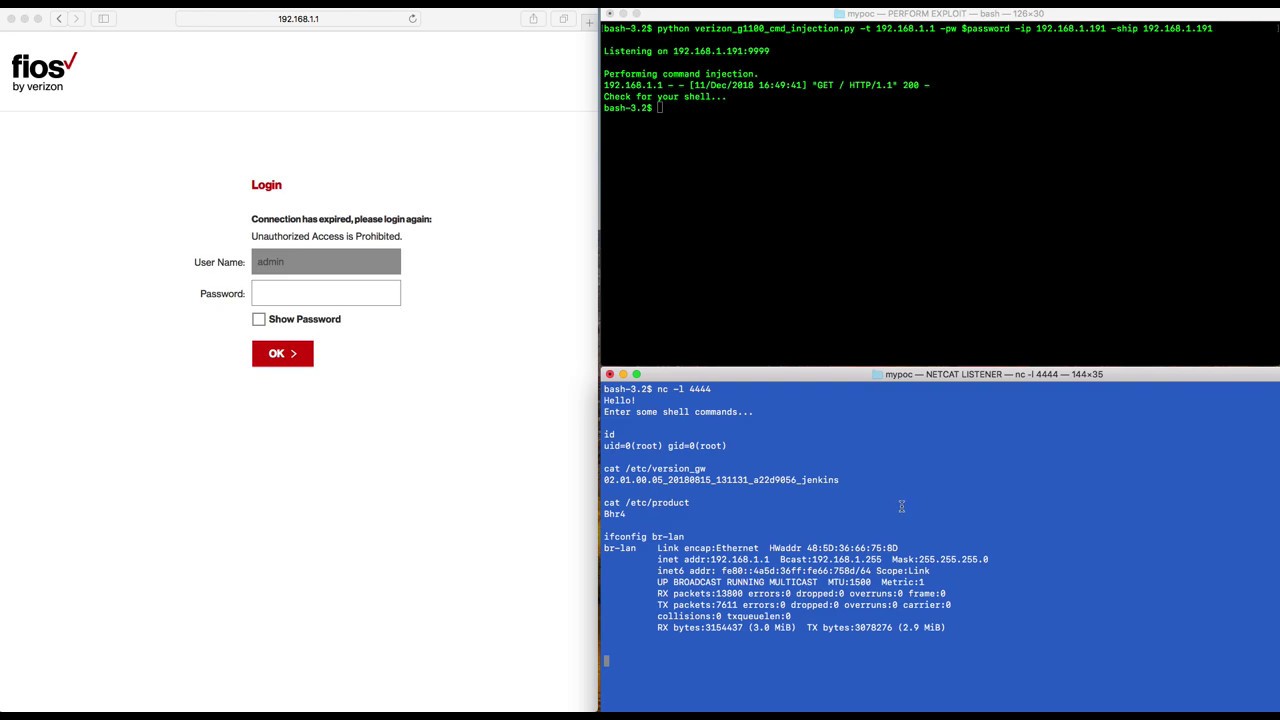Click the 'nc -l 4444' command
This screenshot has height=720, width=1280.
click(x=684, y=389)
